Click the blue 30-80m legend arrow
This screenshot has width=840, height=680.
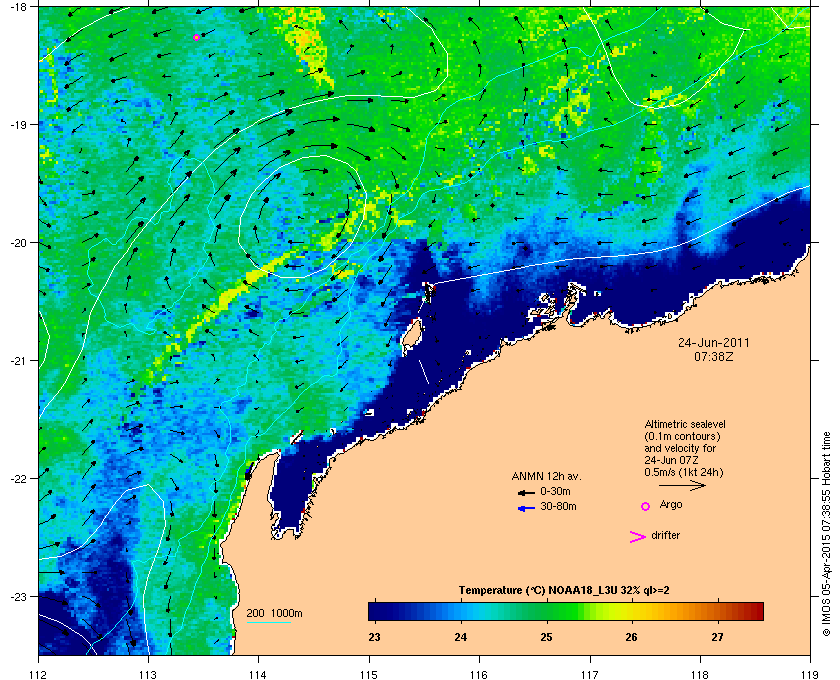click(526, 509)
